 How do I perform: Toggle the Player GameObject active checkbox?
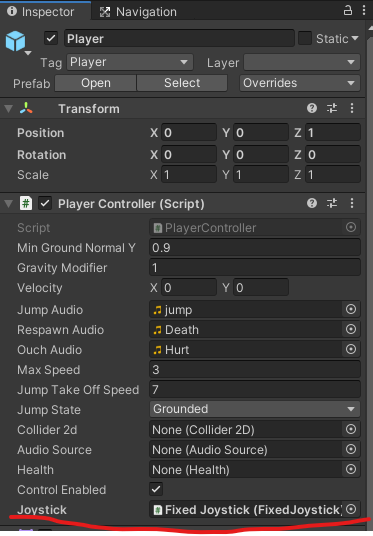pos(51,38)
